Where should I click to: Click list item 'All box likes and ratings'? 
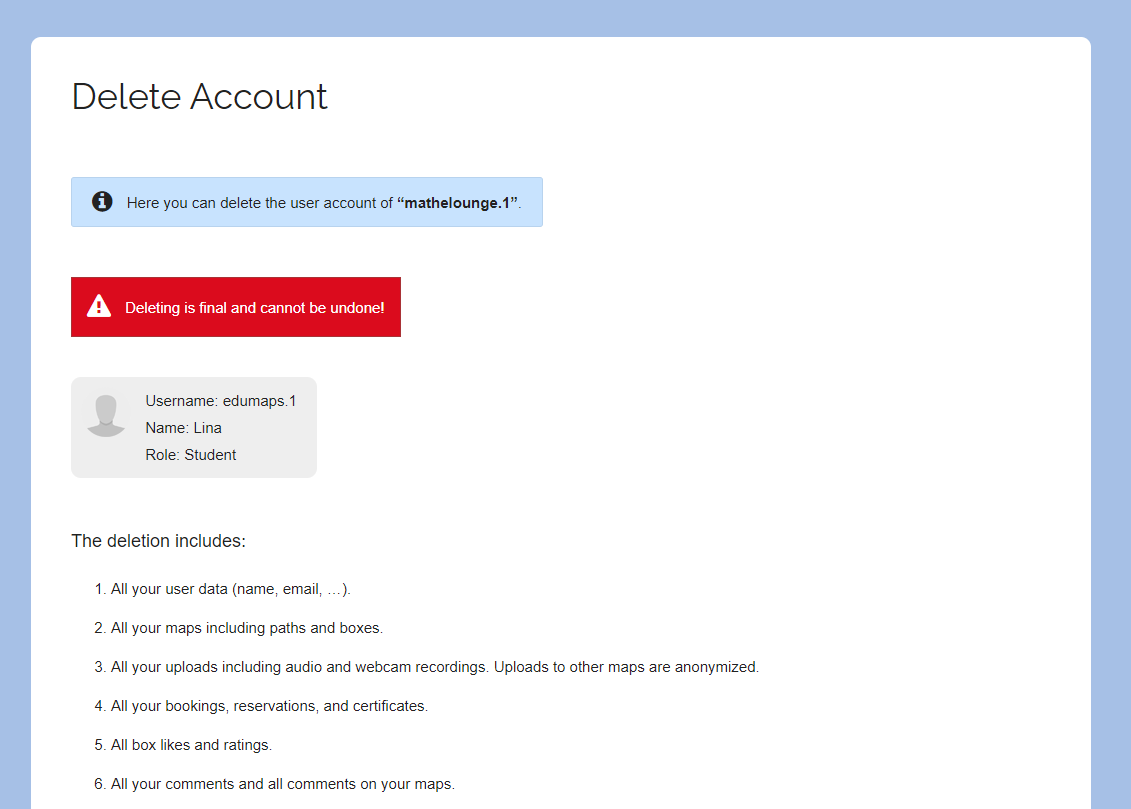191,745
